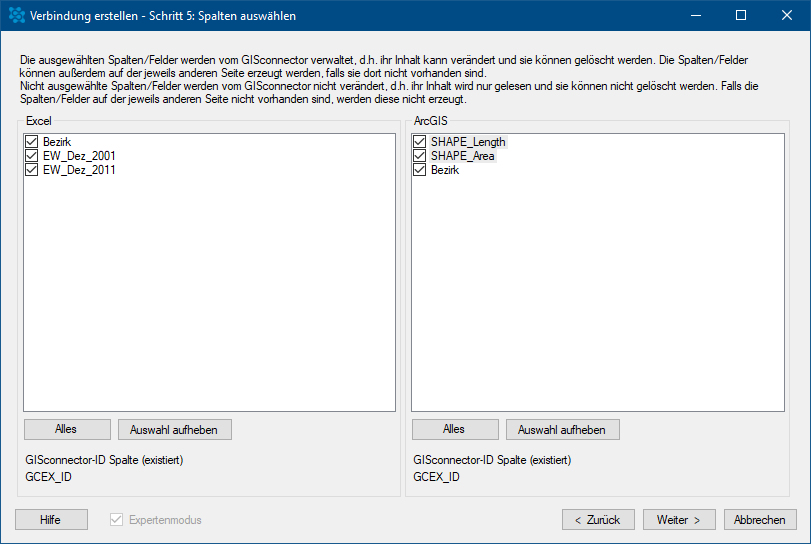The image size is (811, 544).
Task: Close the Verbindung erstellen dialog
Action: point(787,16)
